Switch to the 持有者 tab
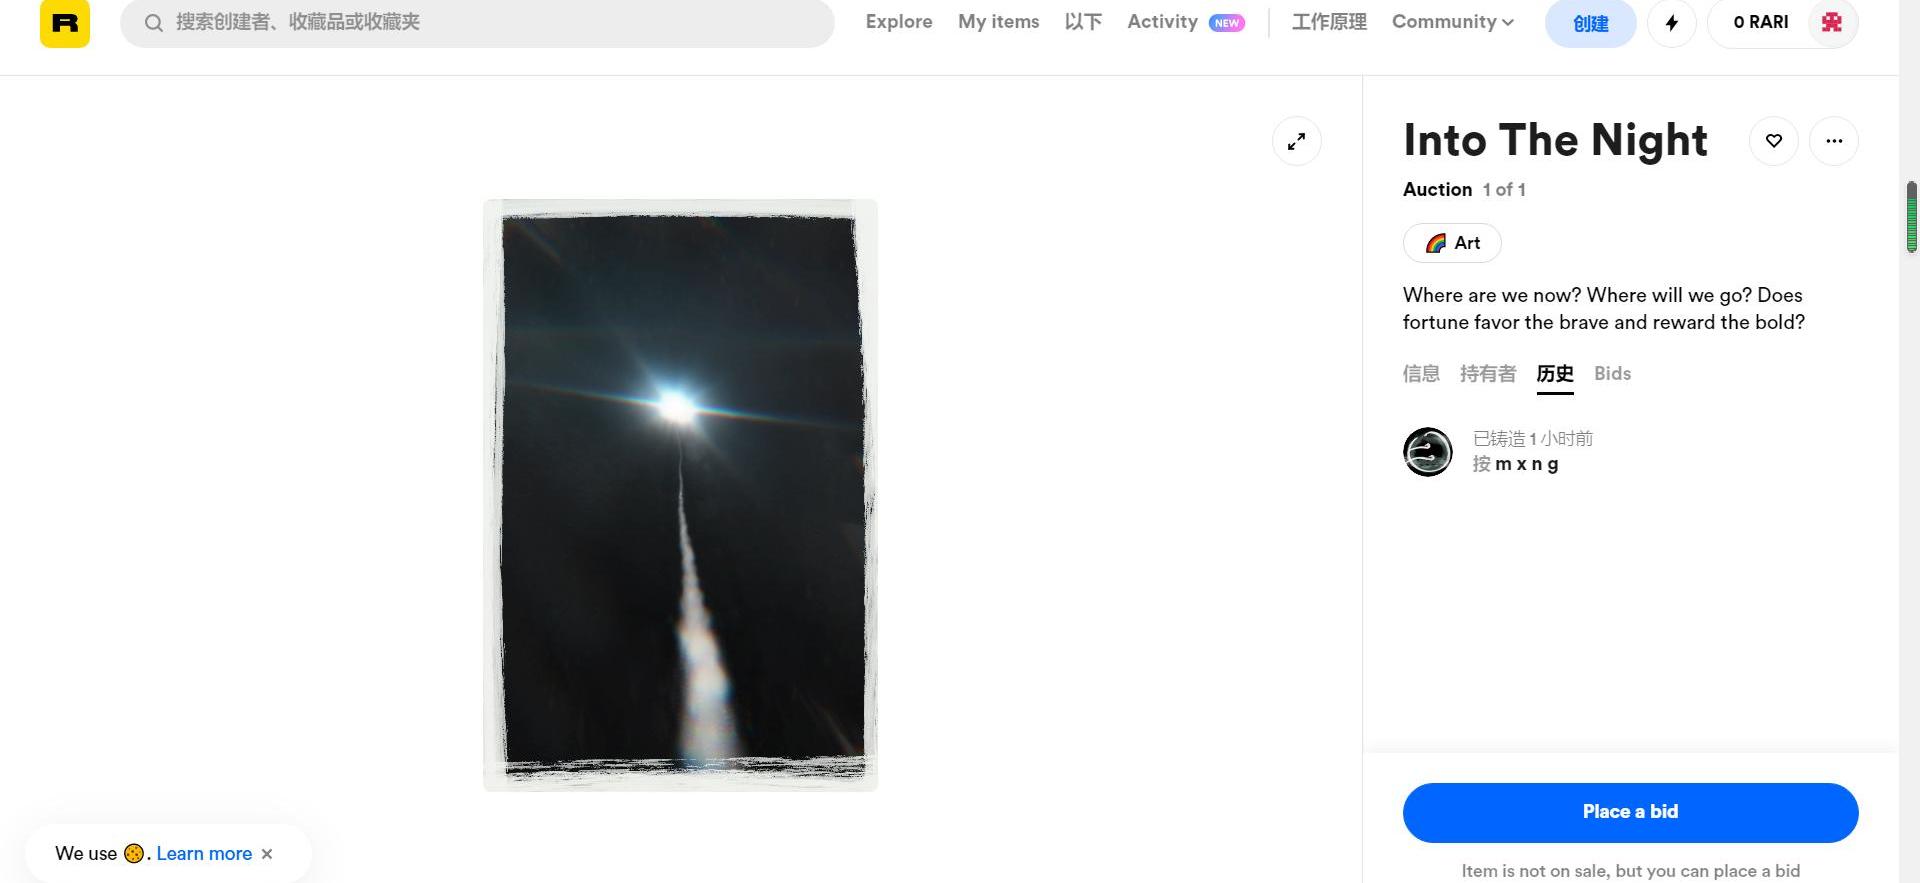Viewport: 1920px width, 883px height. point(1488,374)
